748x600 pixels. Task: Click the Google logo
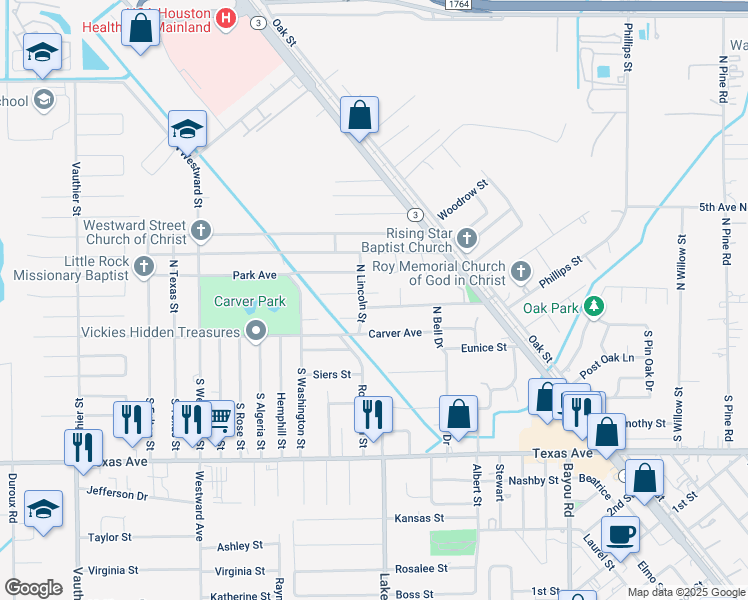pyautogui.click(x=34, y=588)
